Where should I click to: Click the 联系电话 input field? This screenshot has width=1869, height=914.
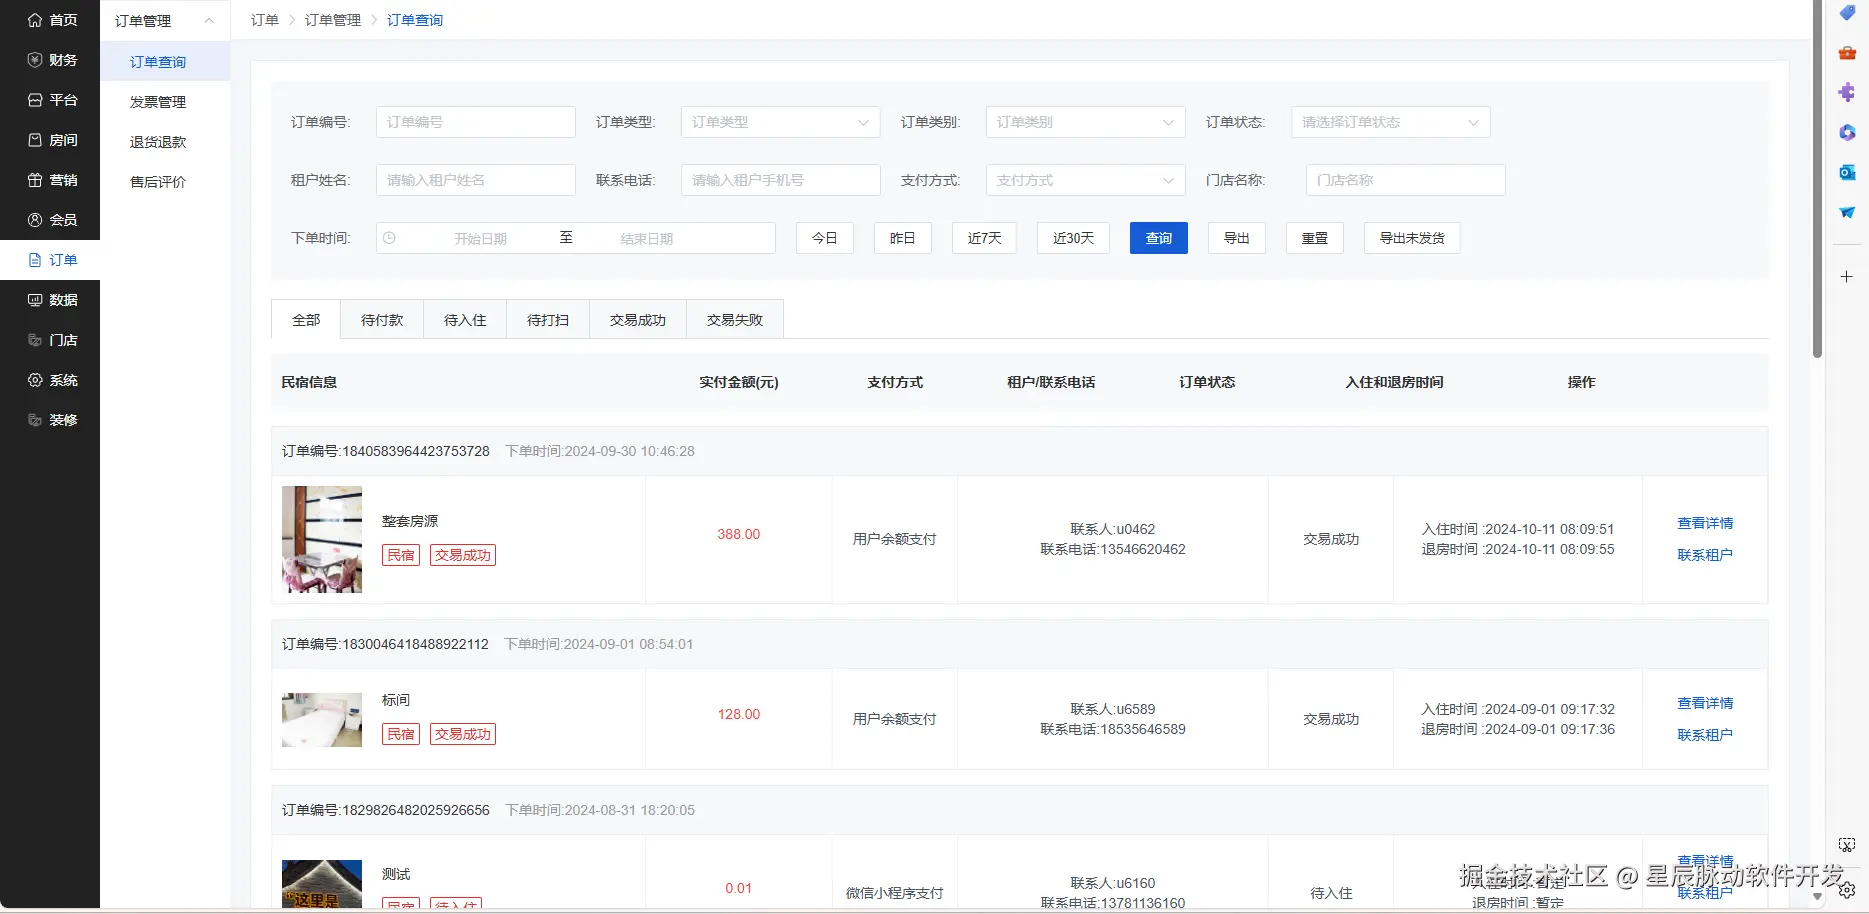tap(781, 180)
